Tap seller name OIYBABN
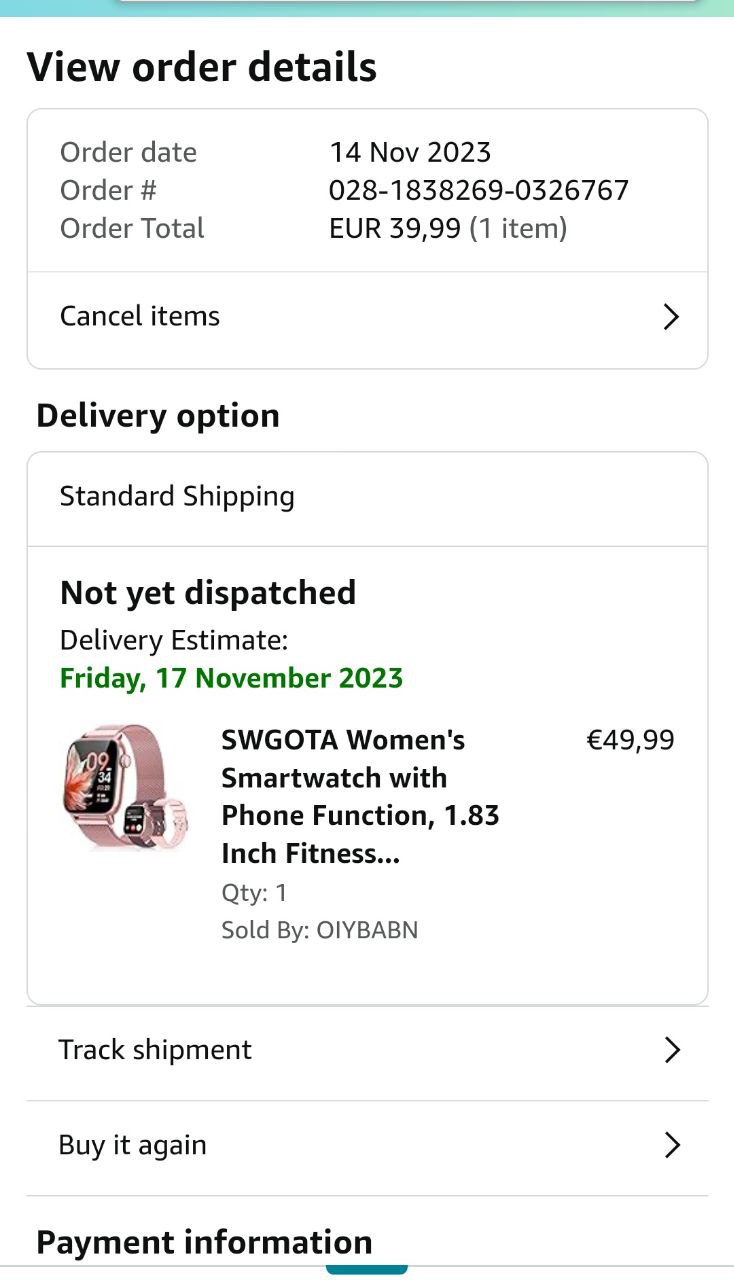The height and width of the screenshot is (1280, 734). click(367, 930)
